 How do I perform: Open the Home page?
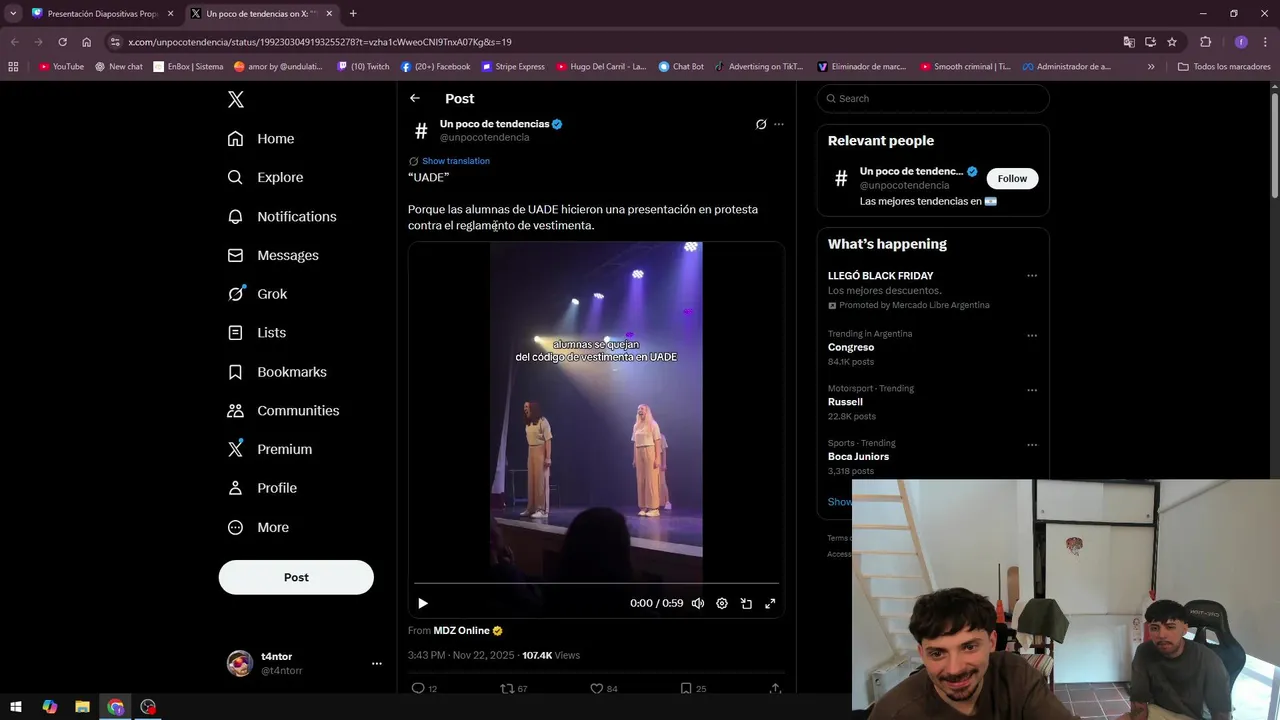click(x=261, y=139)
